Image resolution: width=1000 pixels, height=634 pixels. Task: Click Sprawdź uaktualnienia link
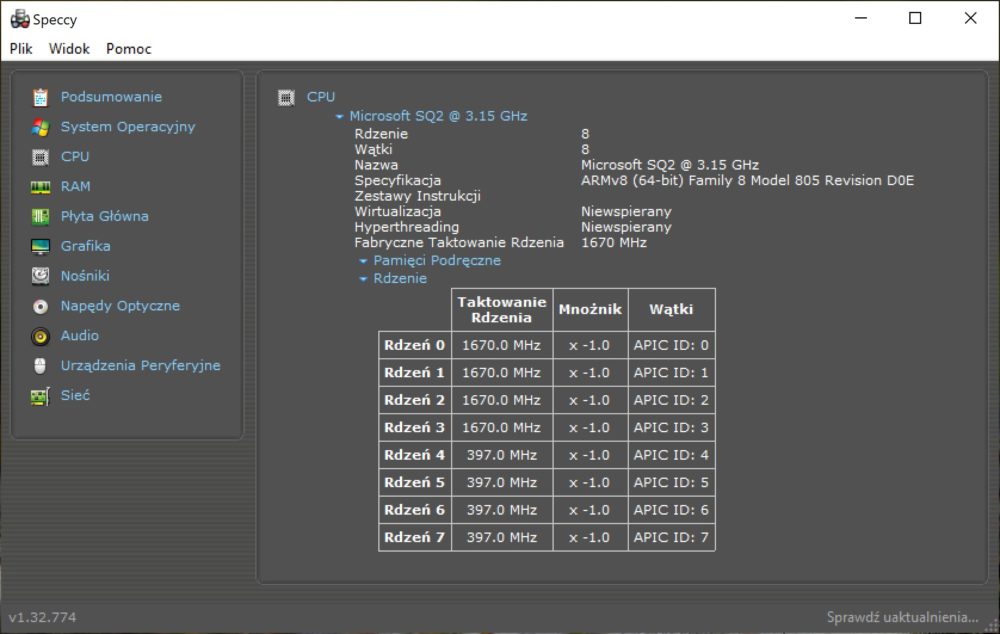click(902, 617)
